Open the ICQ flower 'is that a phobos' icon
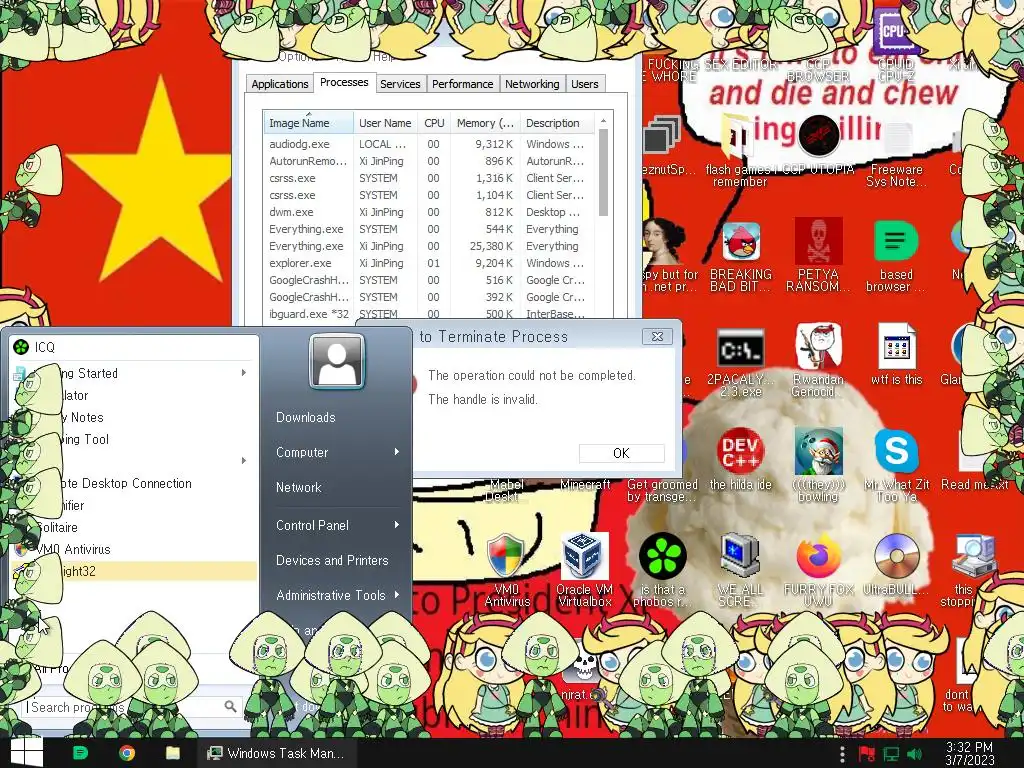 coord(662,556)
